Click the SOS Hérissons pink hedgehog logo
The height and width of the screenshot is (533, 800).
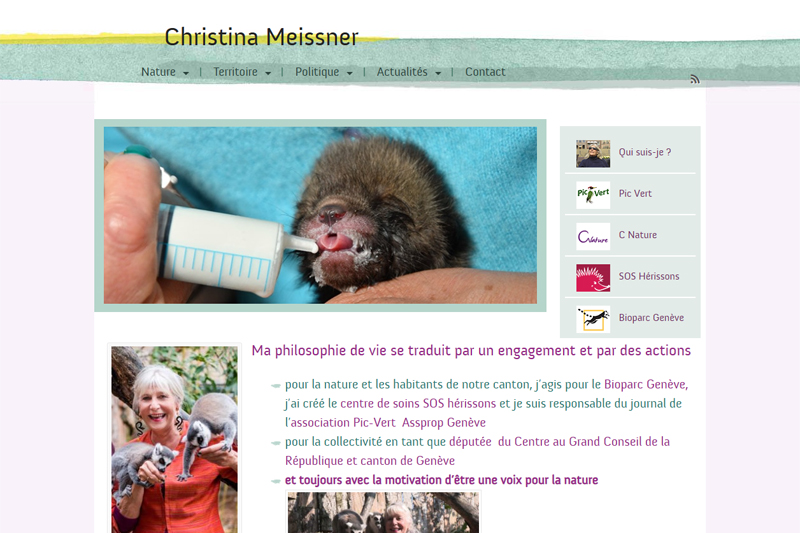[593, 277]
